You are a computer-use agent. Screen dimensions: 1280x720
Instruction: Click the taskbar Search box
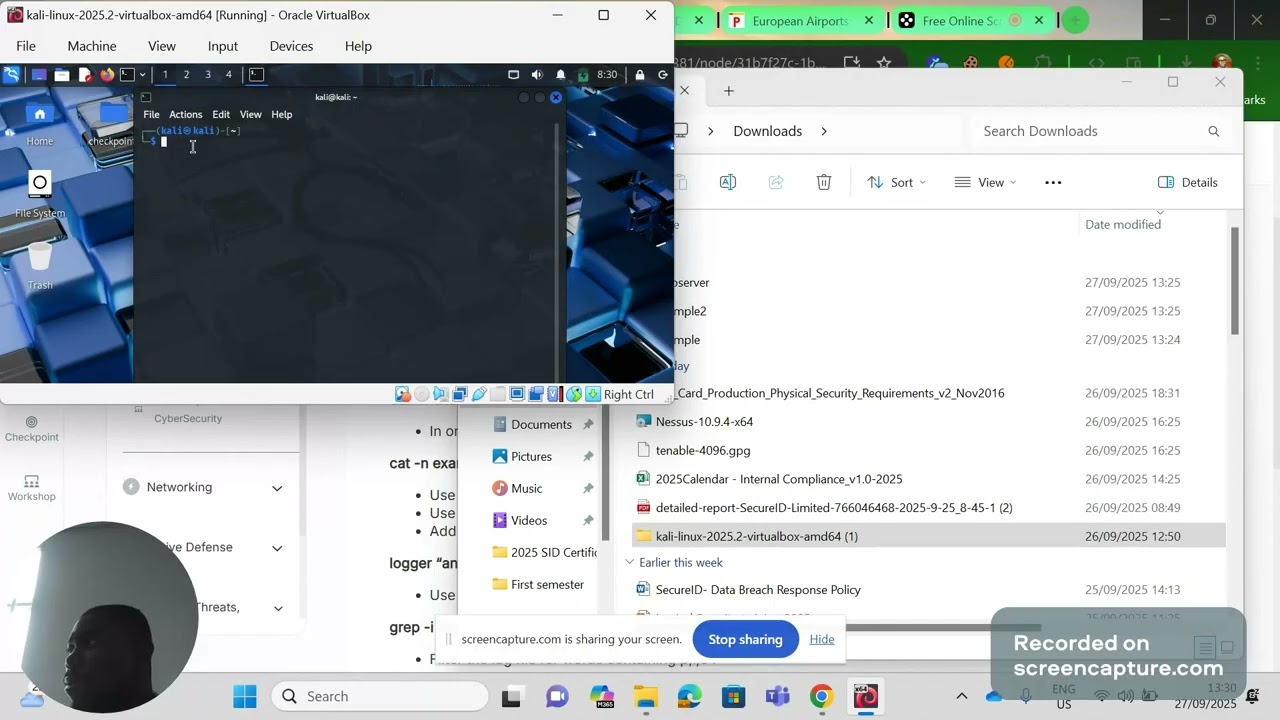(x=380, y=696)
